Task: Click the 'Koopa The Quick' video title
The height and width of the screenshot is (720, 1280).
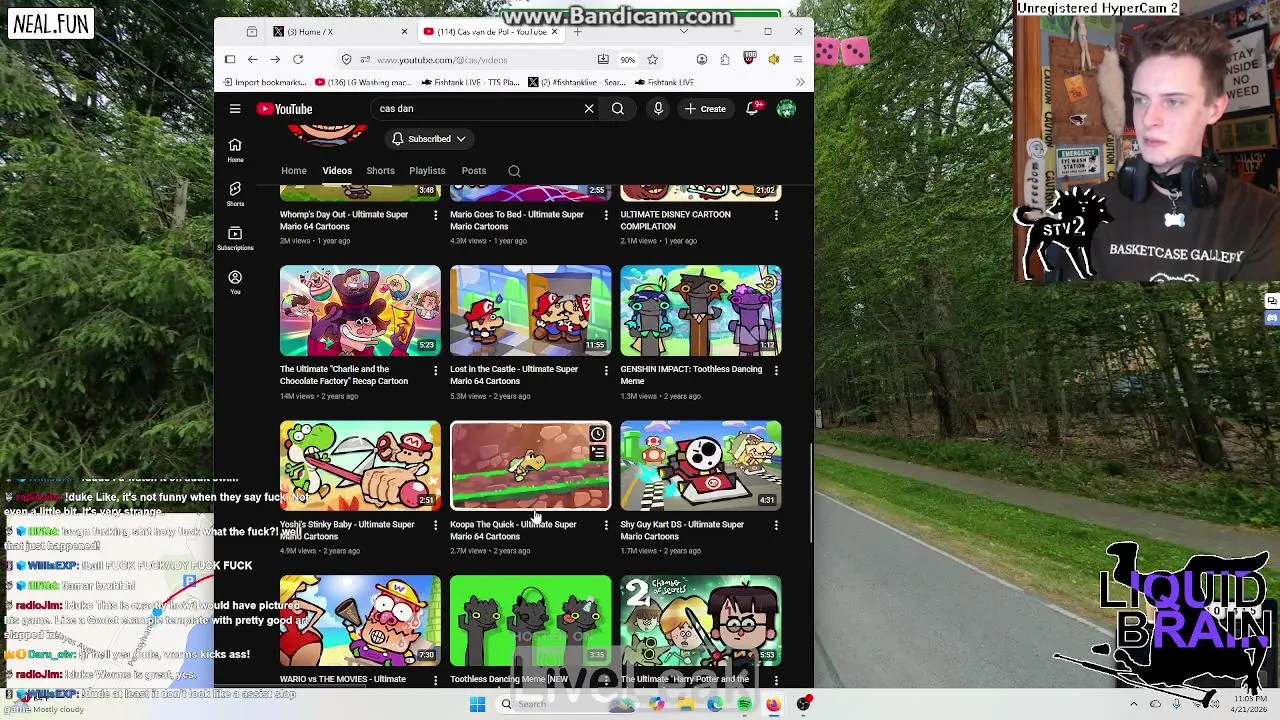Action: click(513, 530)
